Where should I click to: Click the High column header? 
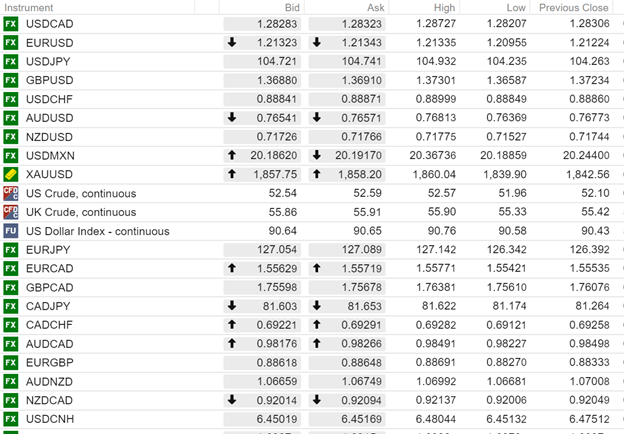(x=444, y=7)
